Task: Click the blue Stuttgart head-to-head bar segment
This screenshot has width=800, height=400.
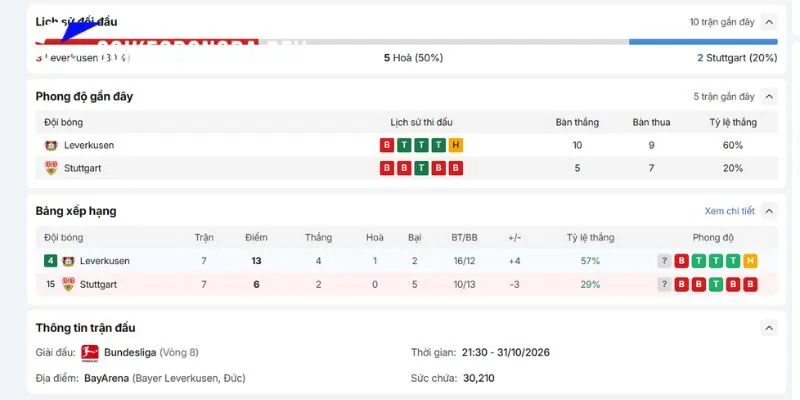Action: pyautogui.click(x=703, y=42)
